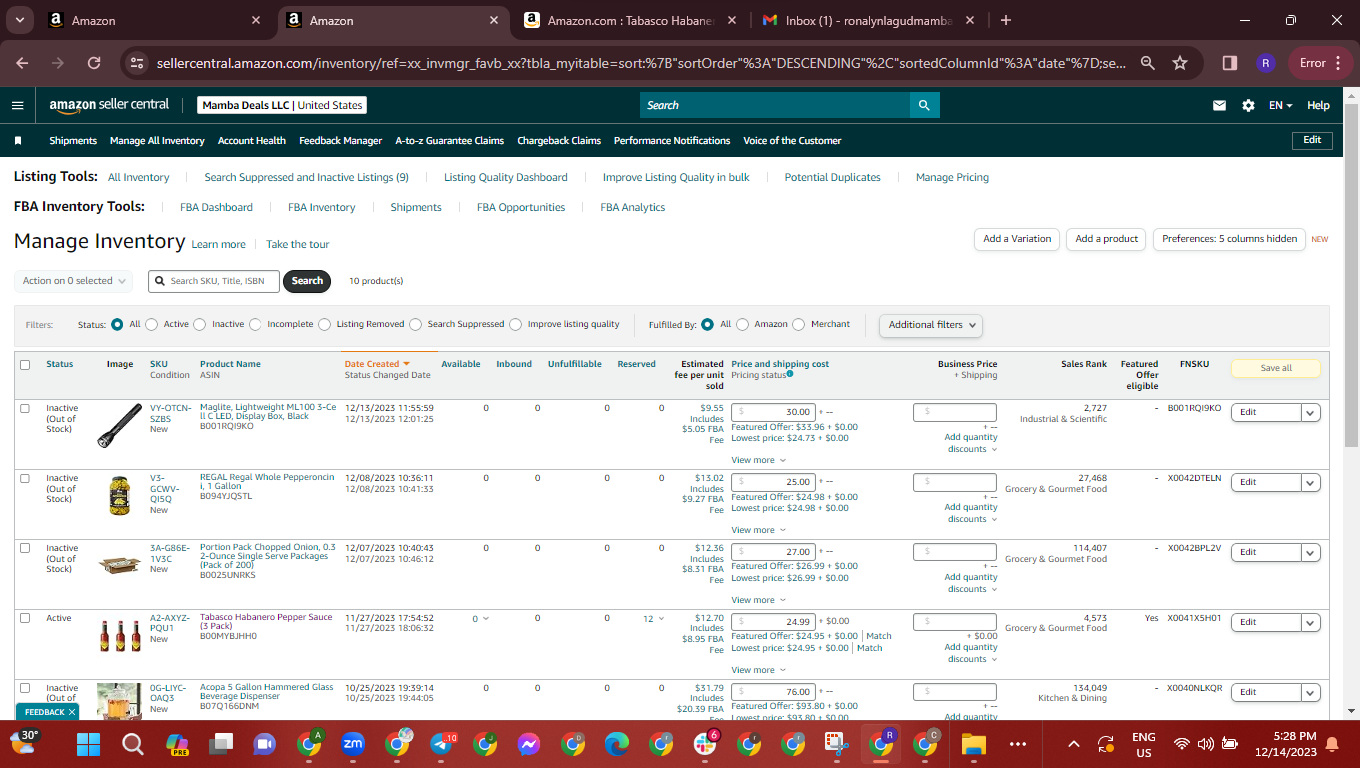Expand the Reserved 12 chevron for Tabasco

[661, 619]
